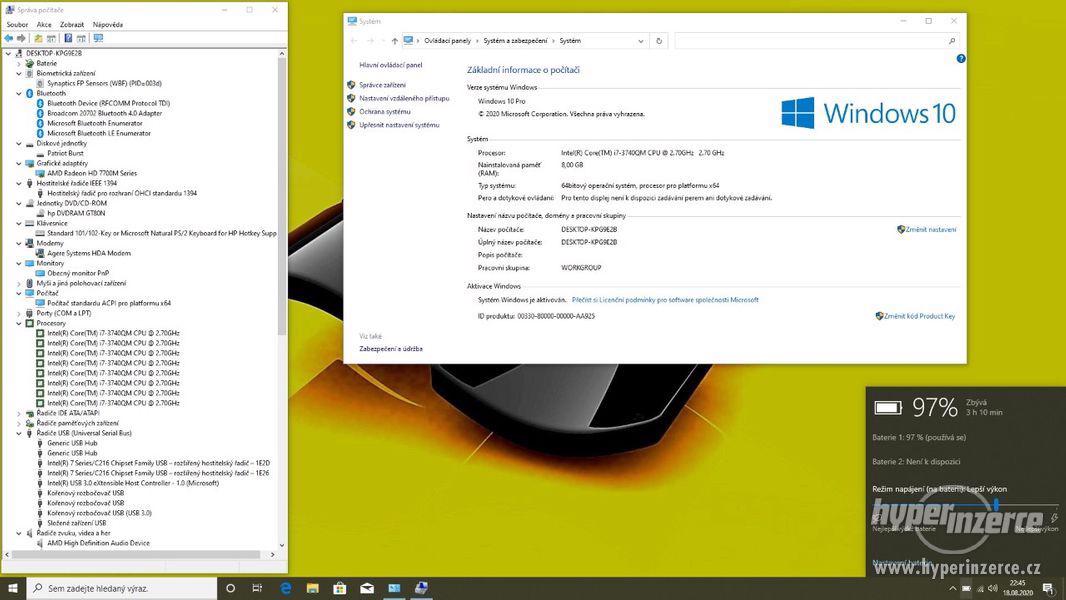The image size is (1066, 600).
Task: Click the blue Help question mark toolbar icon
Action: (x=68, y=39)
